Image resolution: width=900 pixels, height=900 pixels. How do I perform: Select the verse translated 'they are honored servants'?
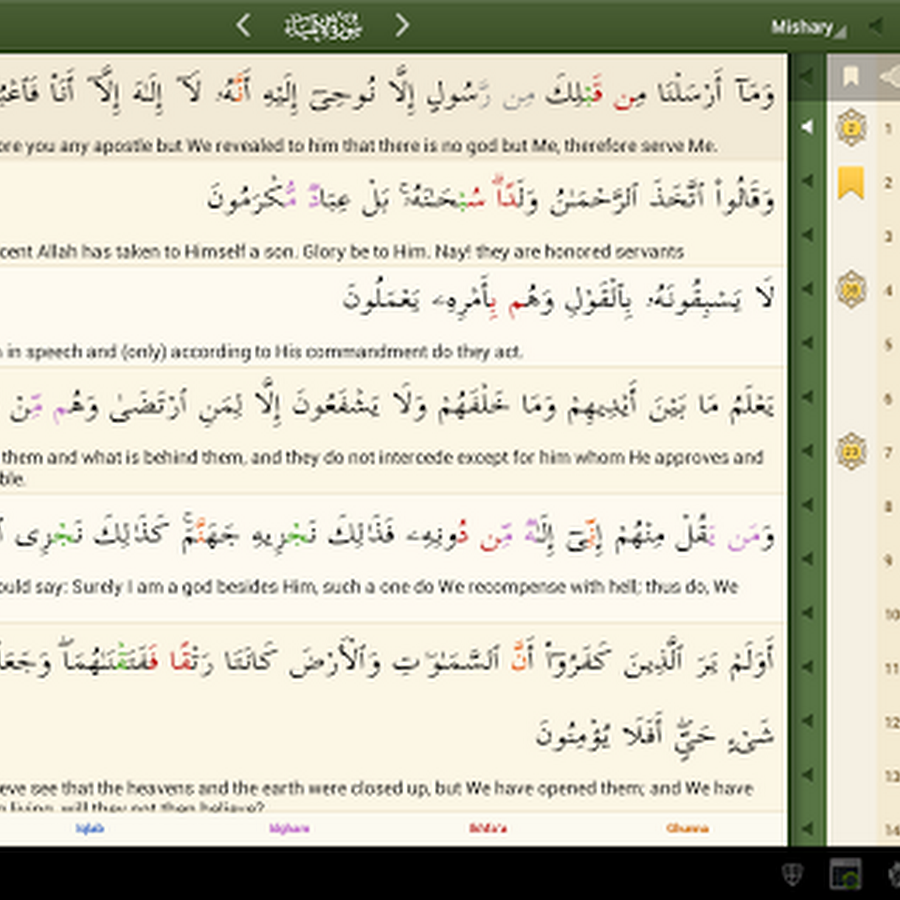393,213
